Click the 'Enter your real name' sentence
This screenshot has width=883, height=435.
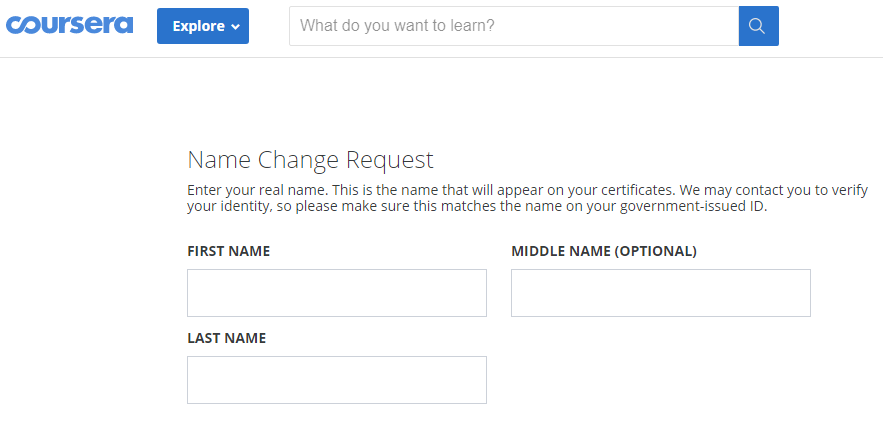(257, 190)
